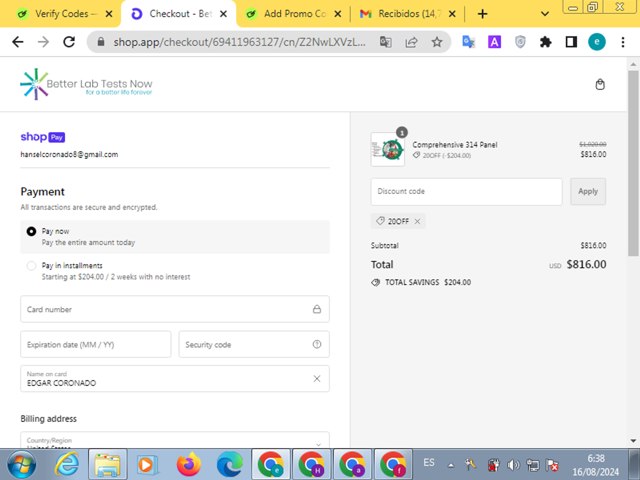Switch to the Add Promo Co tab

[294, 14]
